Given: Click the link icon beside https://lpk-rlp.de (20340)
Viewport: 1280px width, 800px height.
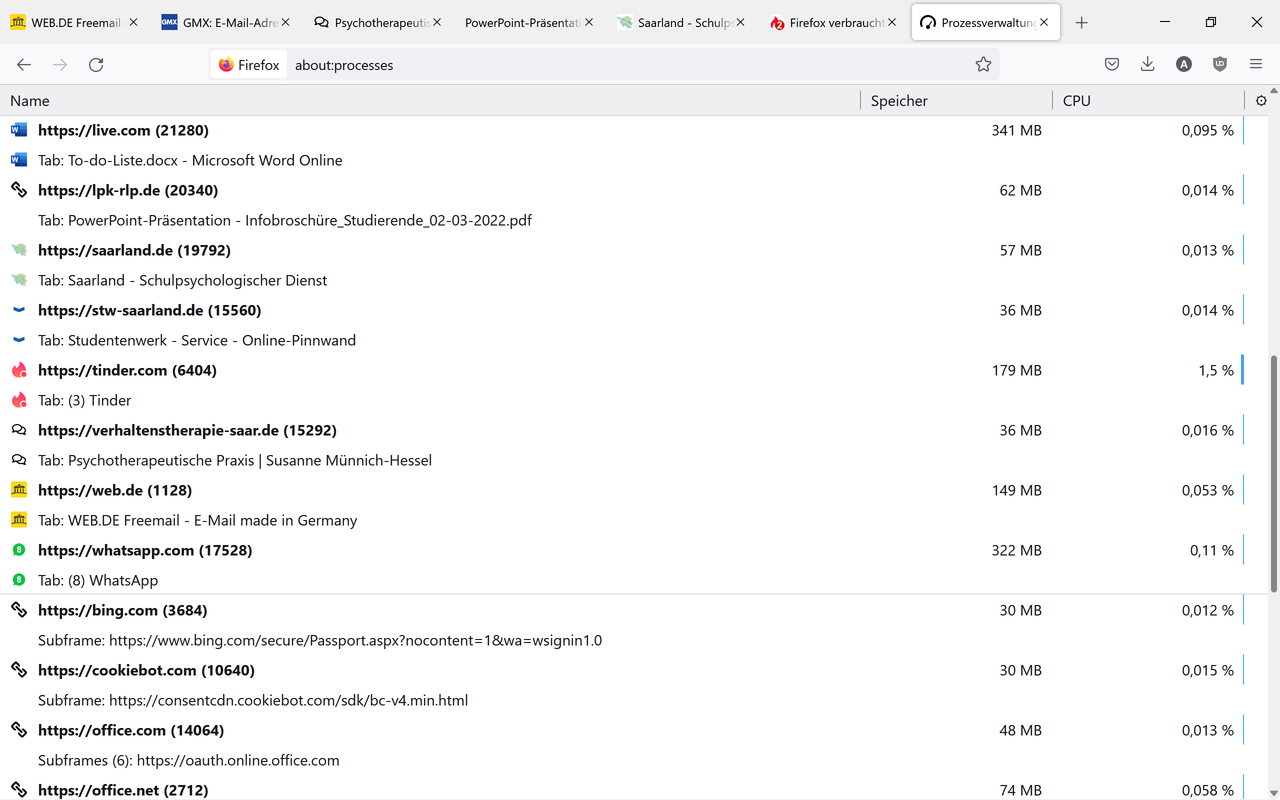Looking at the screenshot, I should coord(19,190).
